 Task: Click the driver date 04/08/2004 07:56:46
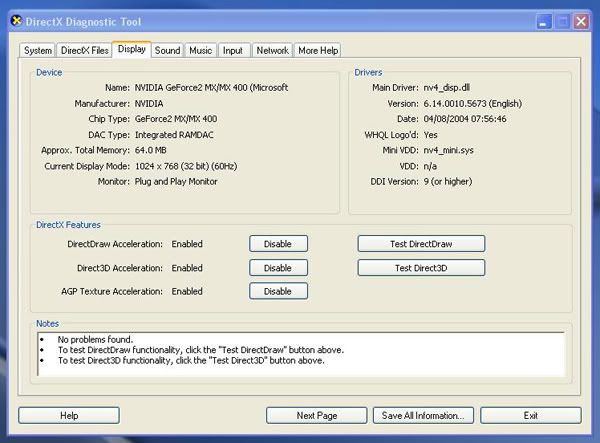click(x=465, y=119)
